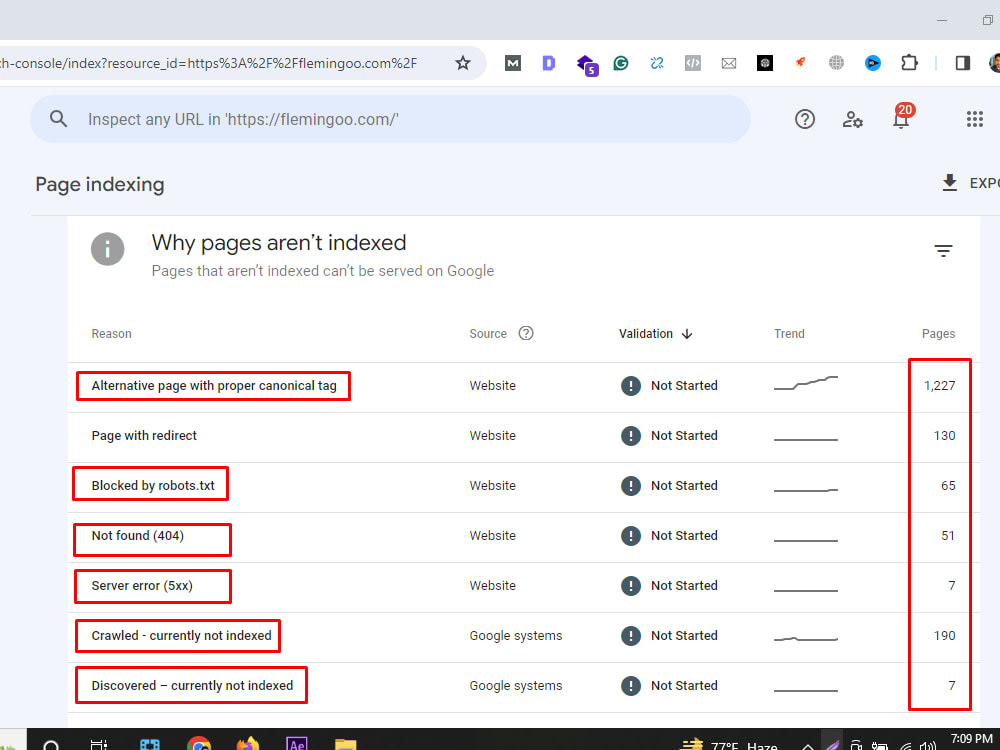Image resolution: width=1000 pixels, height=750 pixels.
Task: Click 'Google systems' in the Crawled row
Action: tap(516, 635)
